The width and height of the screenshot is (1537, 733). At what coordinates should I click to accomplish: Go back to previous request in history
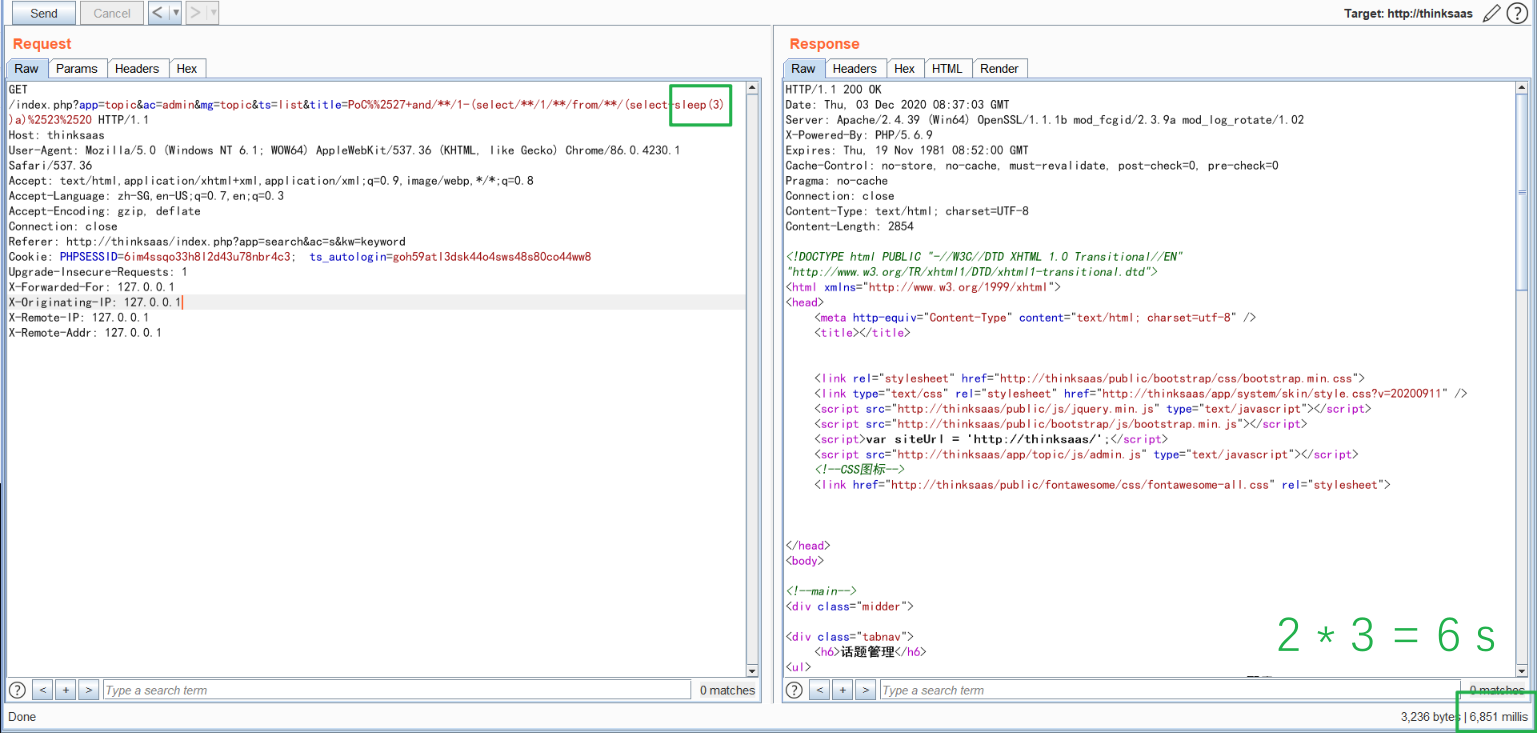(x=158, y=13)
